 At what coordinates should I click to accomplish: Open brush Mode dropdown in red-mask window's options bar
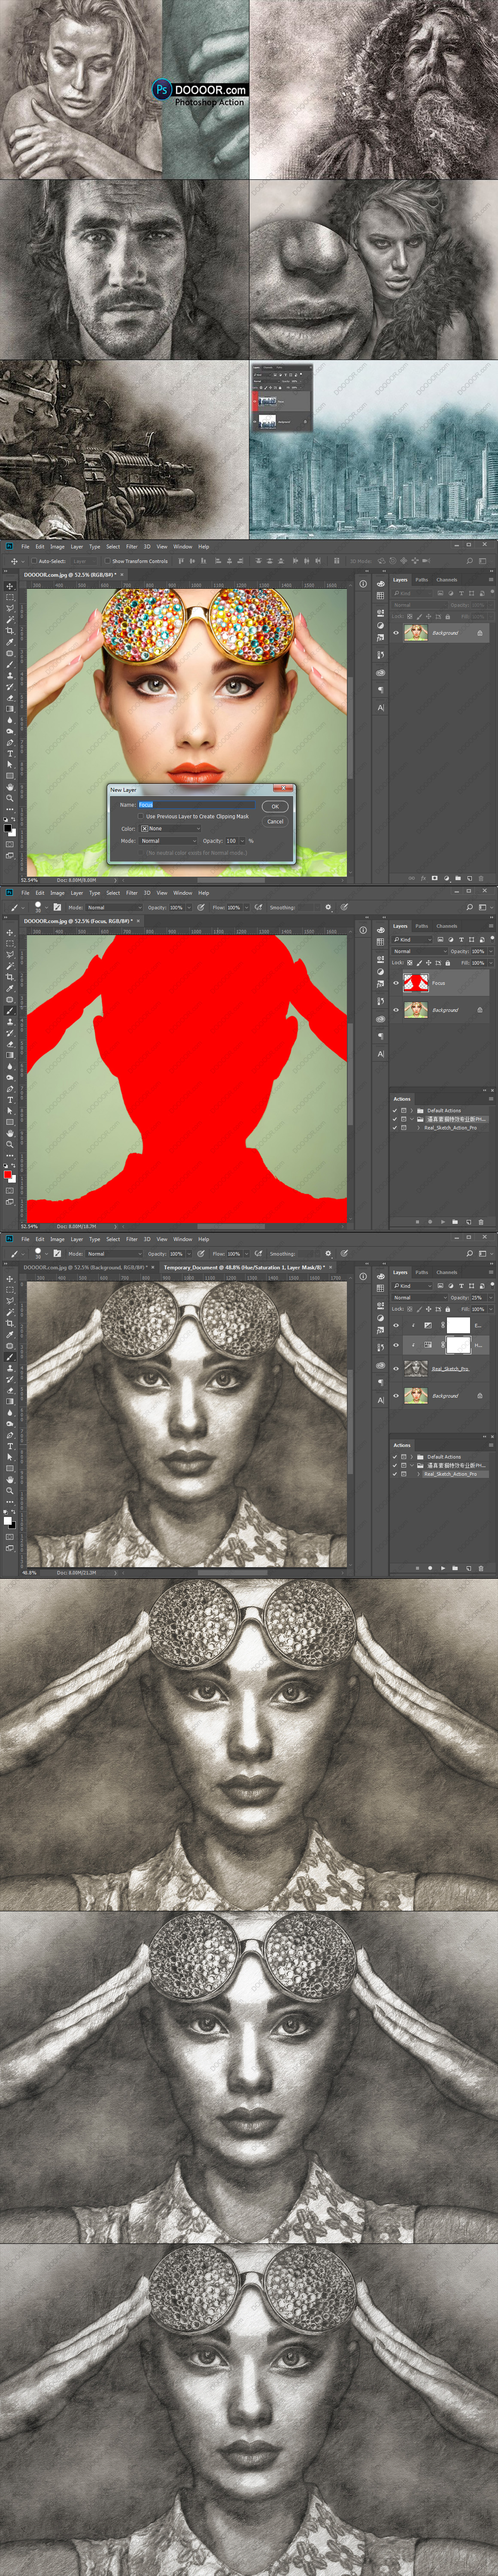pos(114,907)
